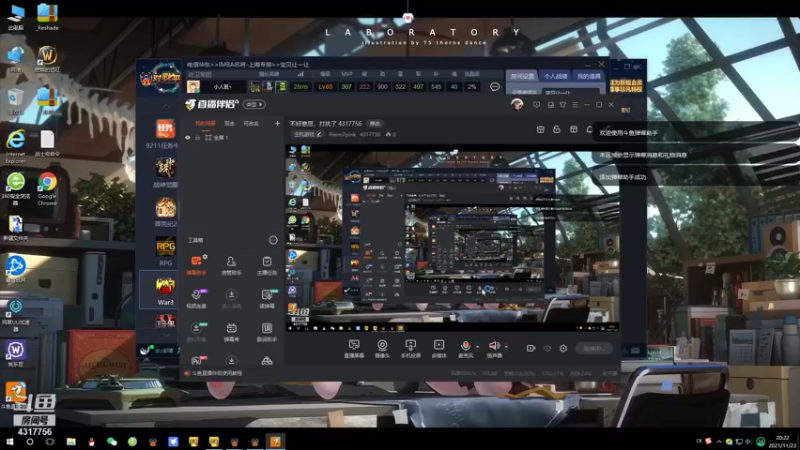Screen dimensions: 800x450
Task: Select 战神空间 in the game platform sidebar
Action: click(165, 172)
